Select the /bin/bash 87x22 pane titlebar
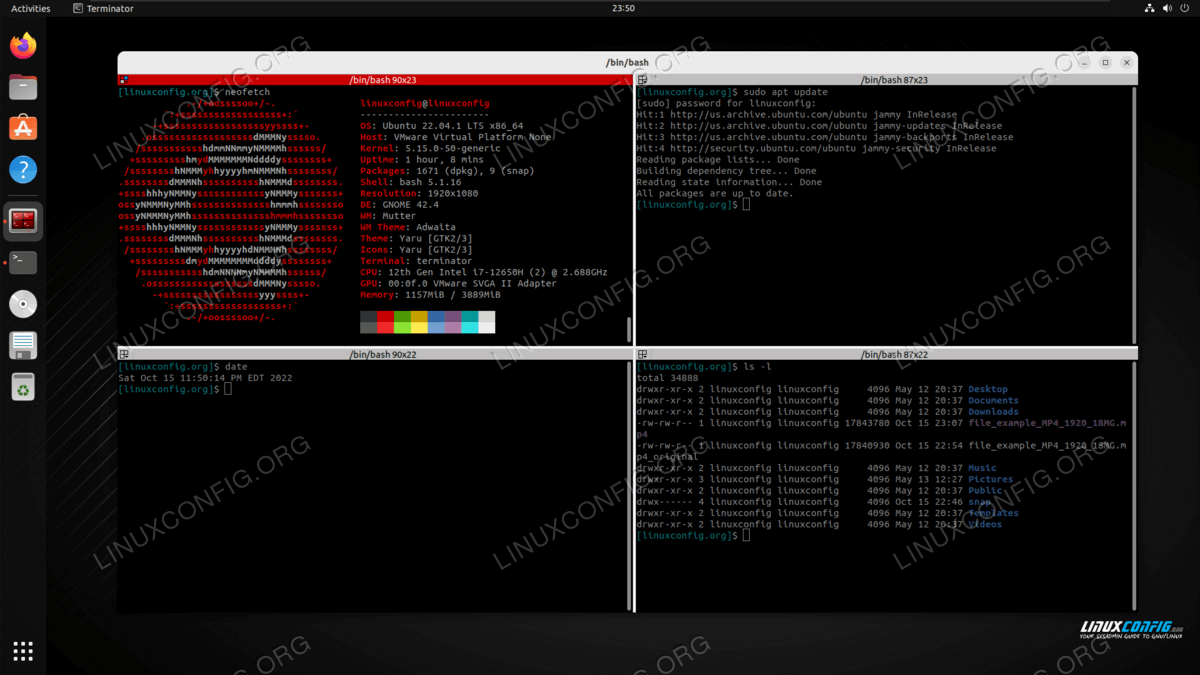 click(887, 354)
